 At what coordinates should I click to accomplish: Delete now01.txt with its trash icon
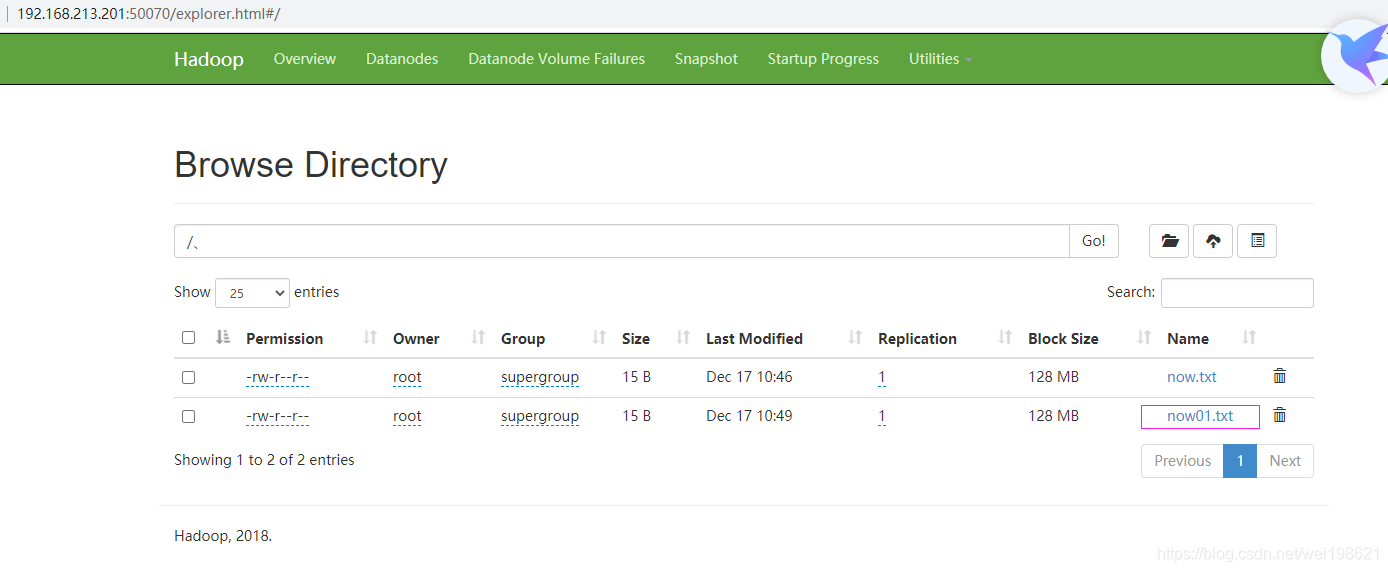point(1279,415)
